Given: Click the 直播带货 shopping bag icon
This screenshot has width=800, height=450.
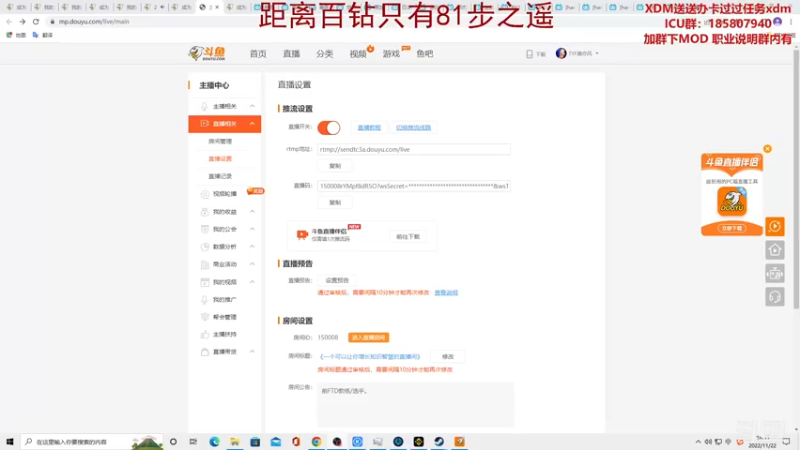Looking at the screenshot, I should (205, 352).
